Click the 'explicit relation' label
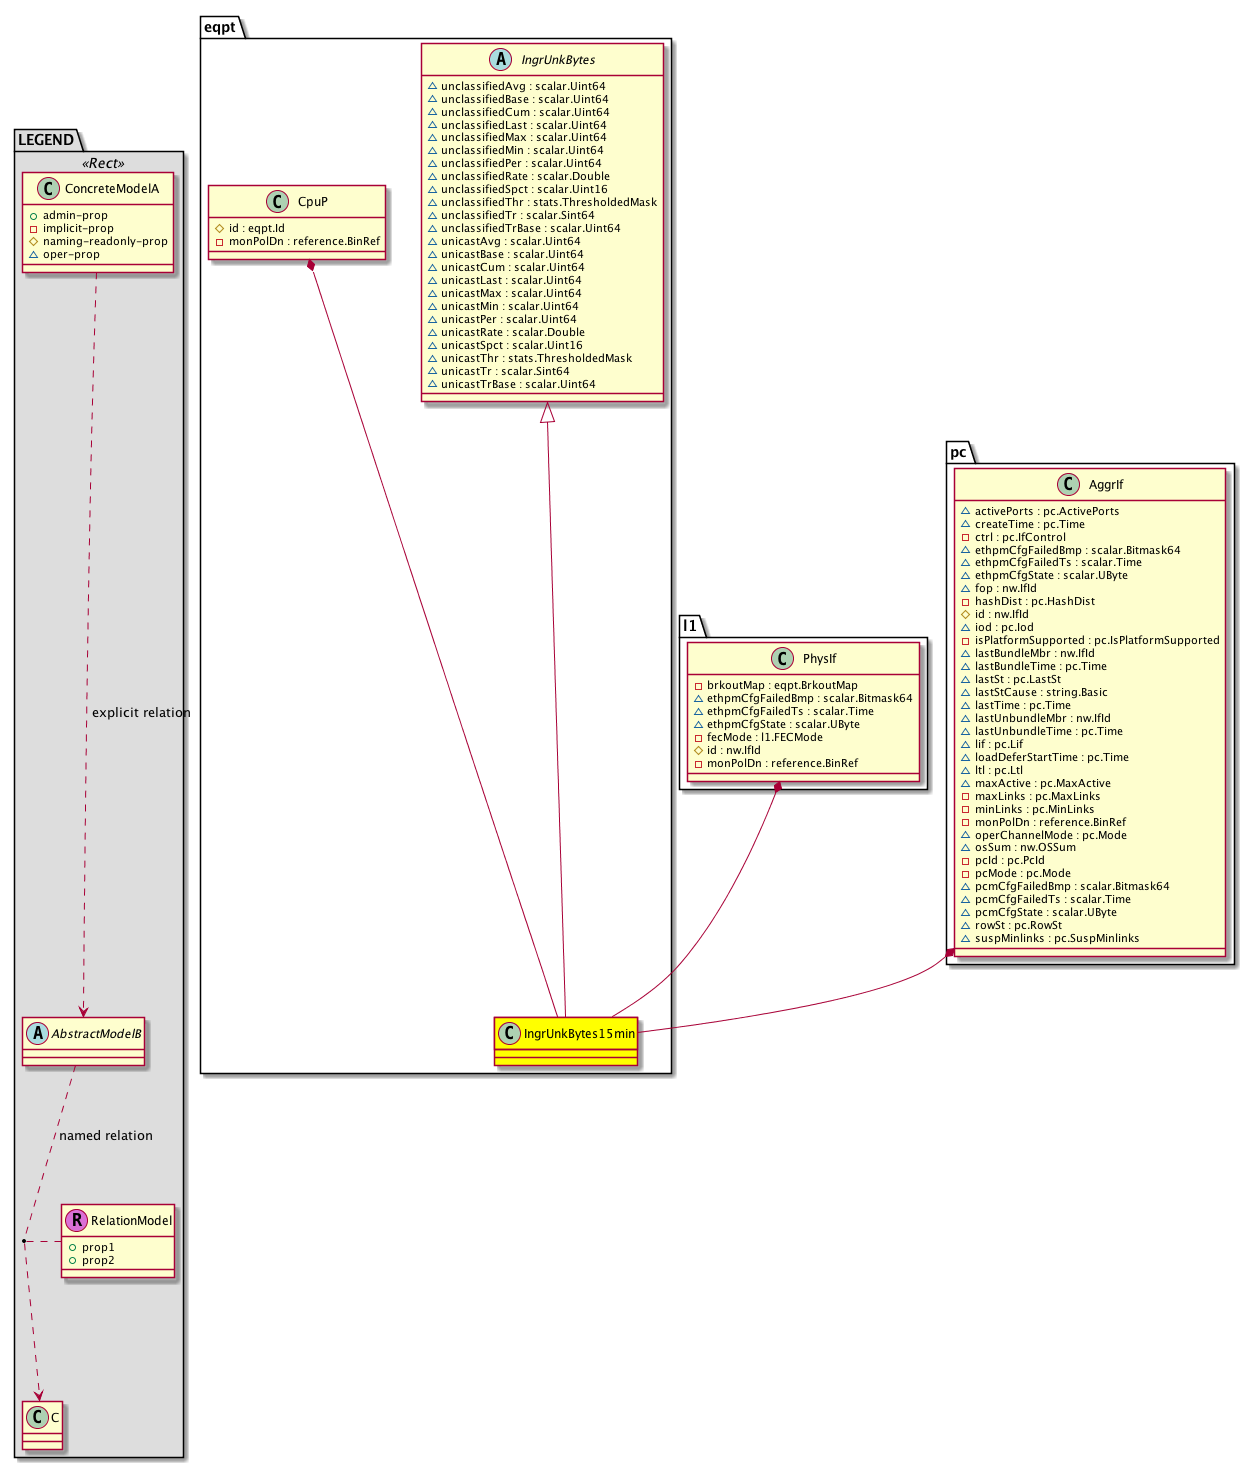Viewport: 1255px width, 1468px height. coord(141,713)
